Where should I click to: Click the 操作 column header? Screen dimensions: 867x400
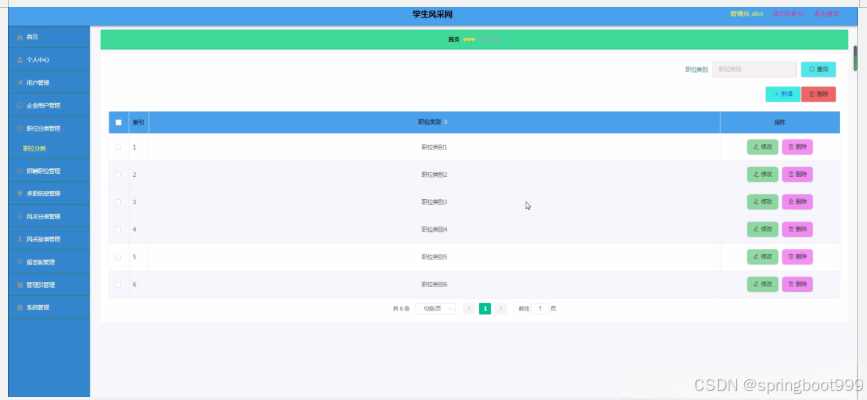click(780, 122)
